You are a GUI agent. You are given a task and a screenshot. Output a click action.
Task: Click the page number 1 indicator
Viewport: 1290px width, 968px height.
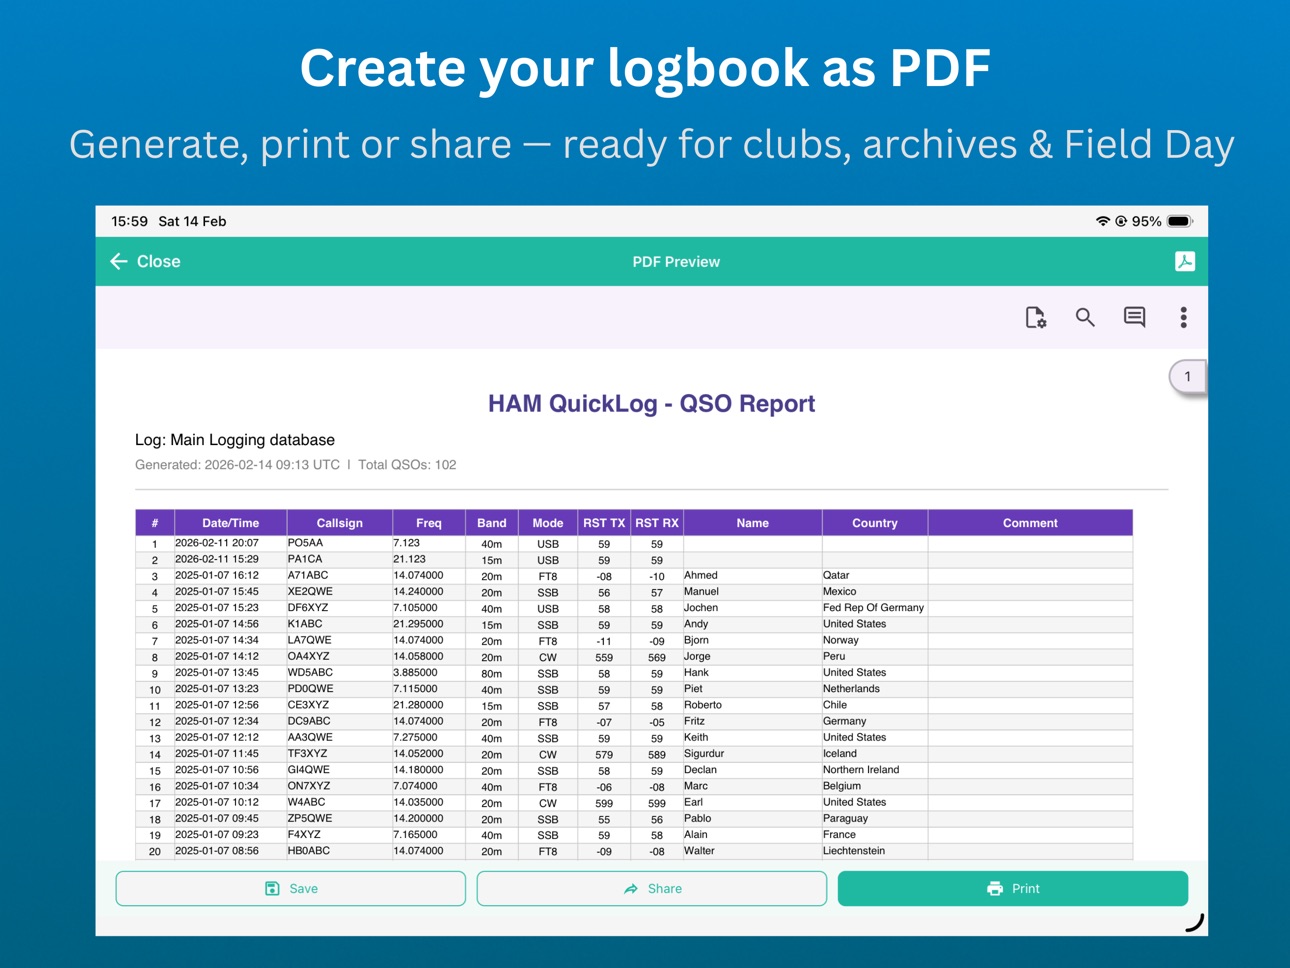[1188, 377]
